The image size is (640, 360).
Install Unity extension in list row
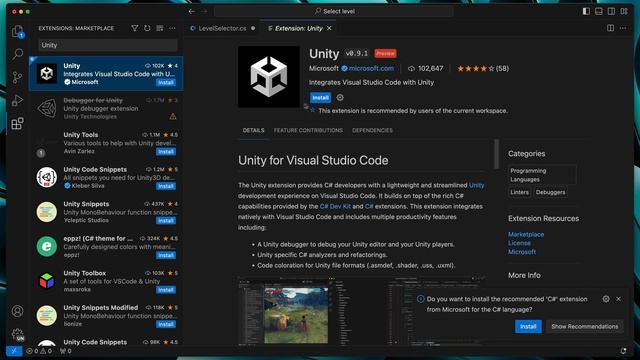166,82
